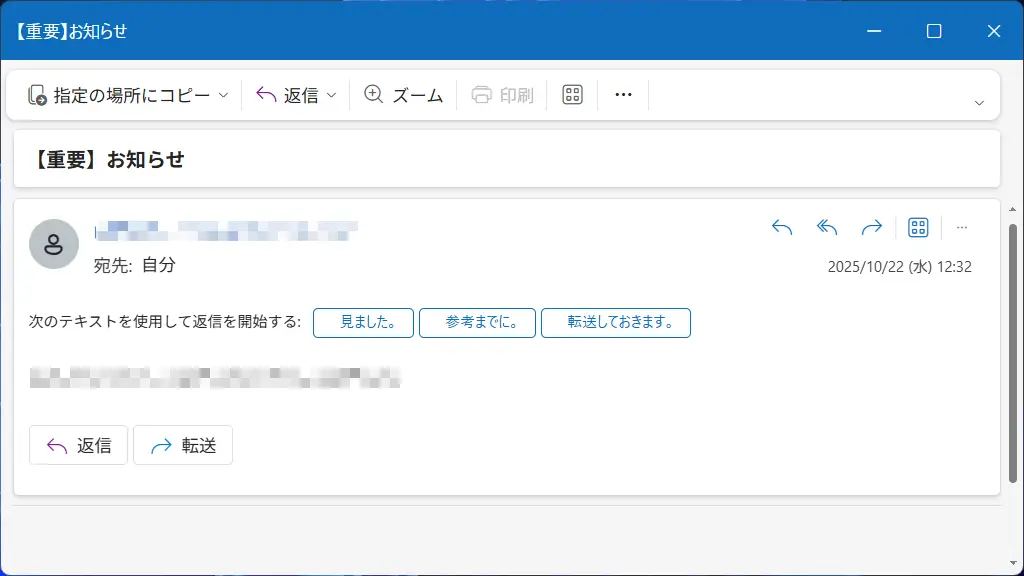Click the vertical scrollbar on the right
1024x576 pixels.
point(1012,350)
